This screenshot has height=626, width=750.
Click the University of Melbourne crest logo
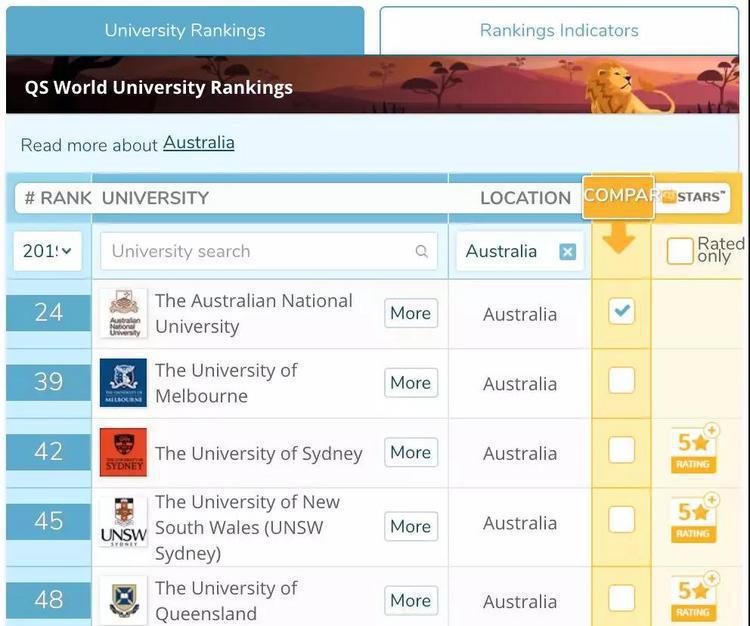point(123,383)
